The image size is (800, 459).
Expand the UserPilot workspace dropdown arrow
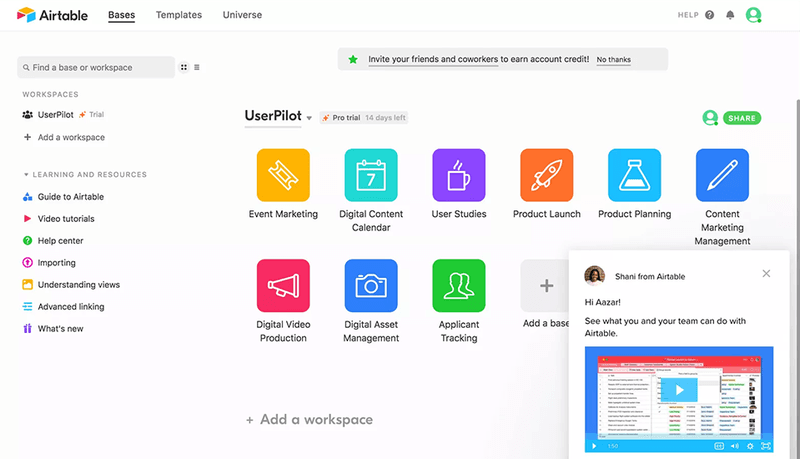pyautogui.click(x=309, y=118)
